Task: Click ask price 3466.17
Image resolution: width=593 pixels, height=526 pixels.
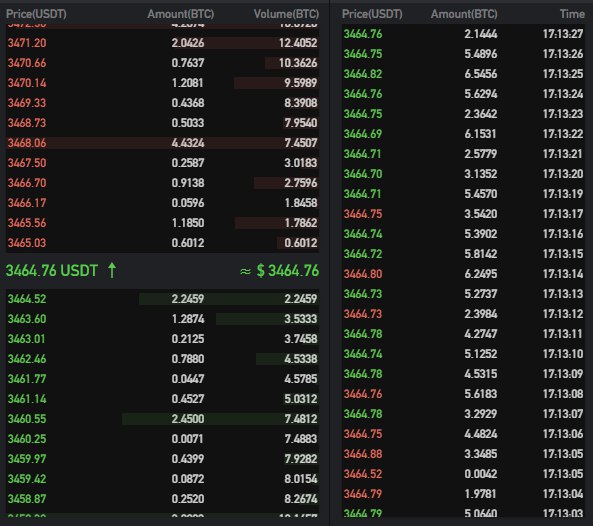Action: 27,203
